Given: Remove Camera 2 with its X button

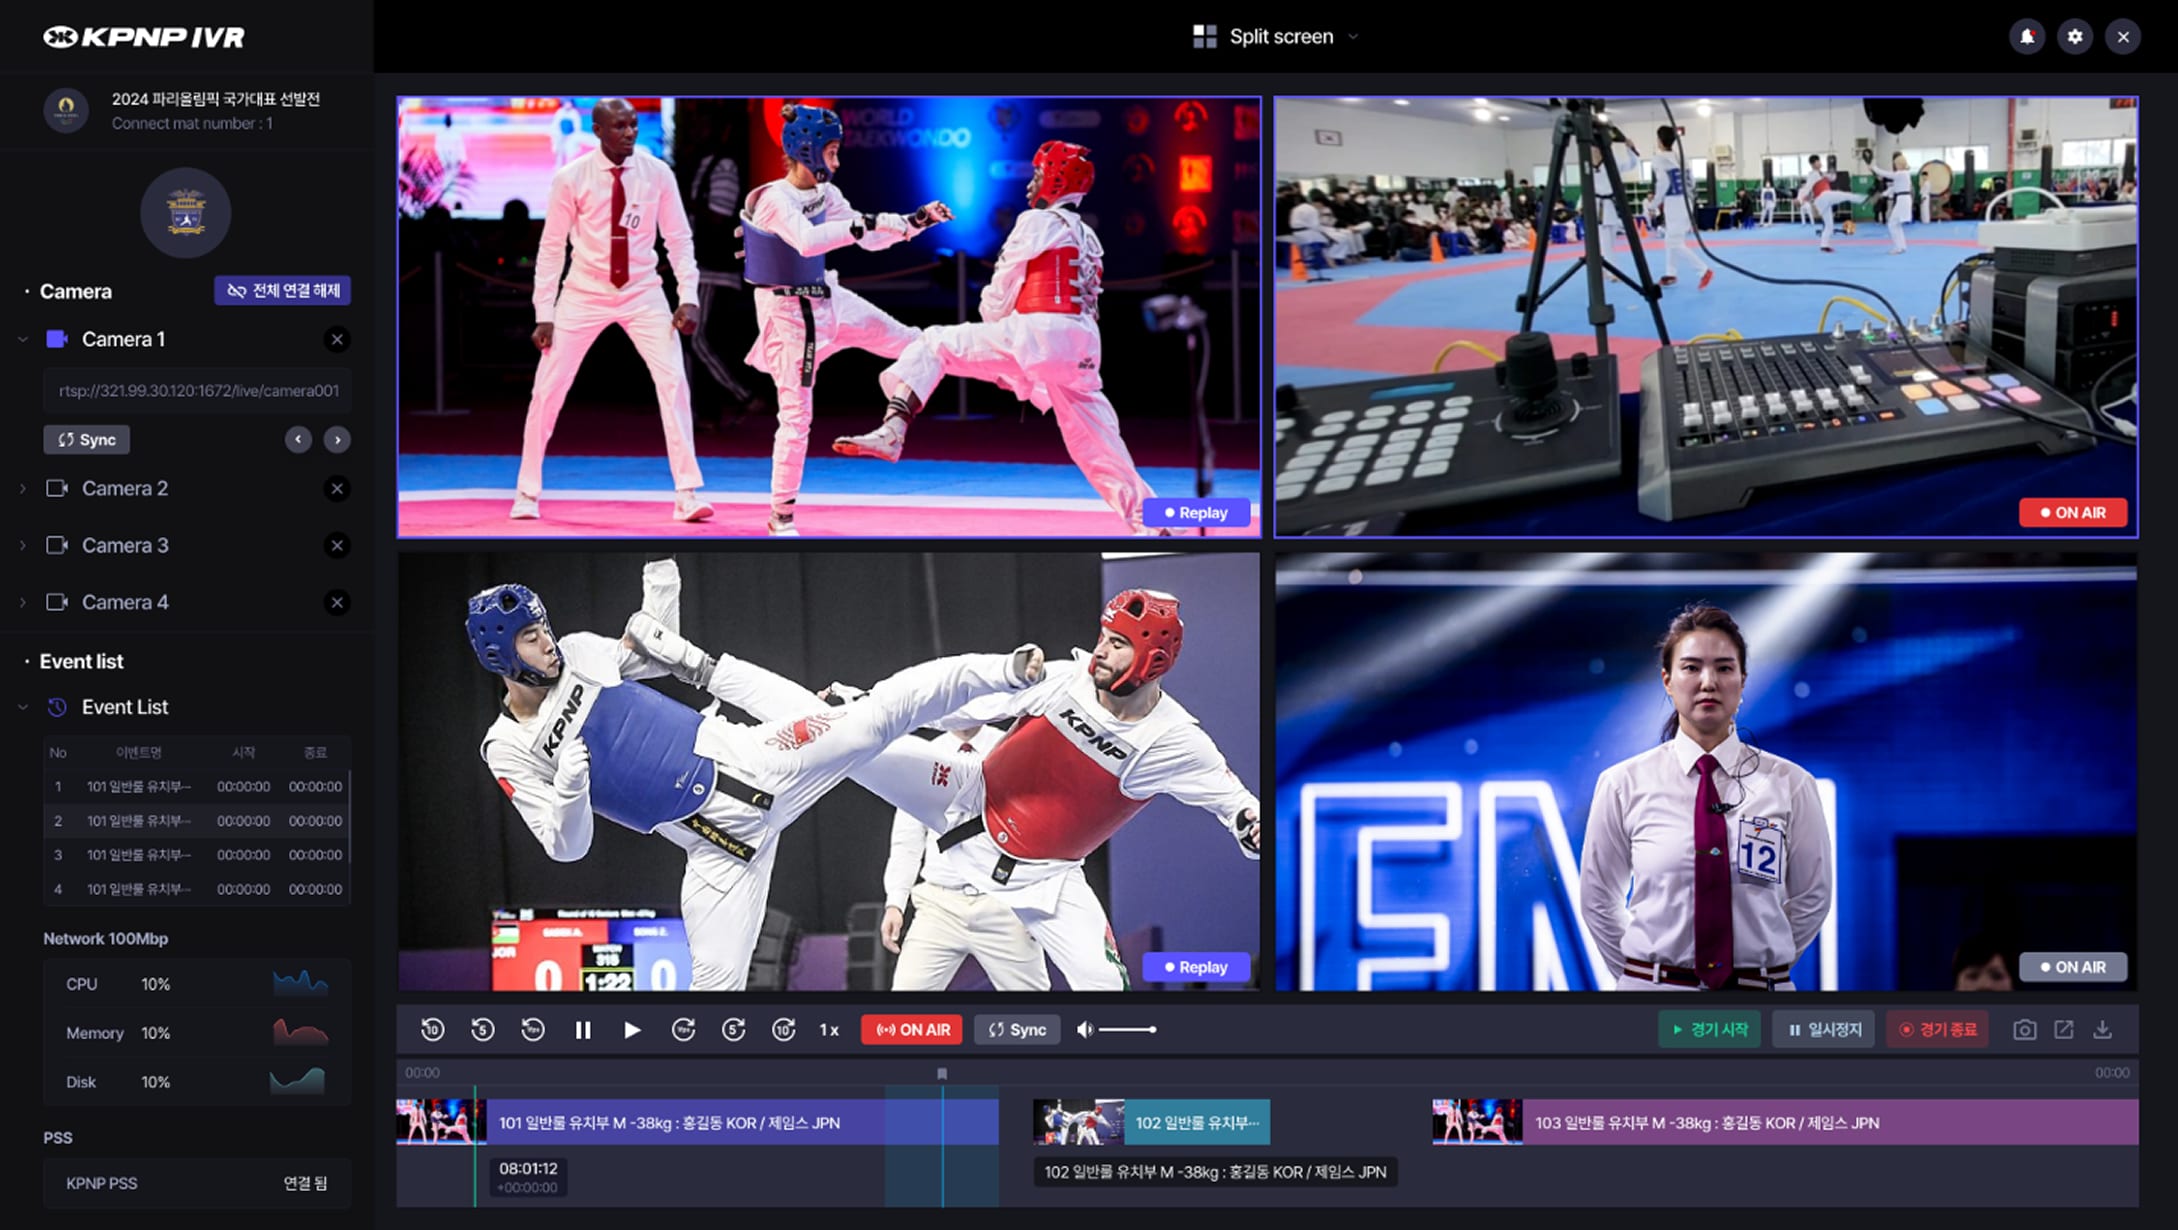Looking at the screenshot, I should click(x=337, y=488).
